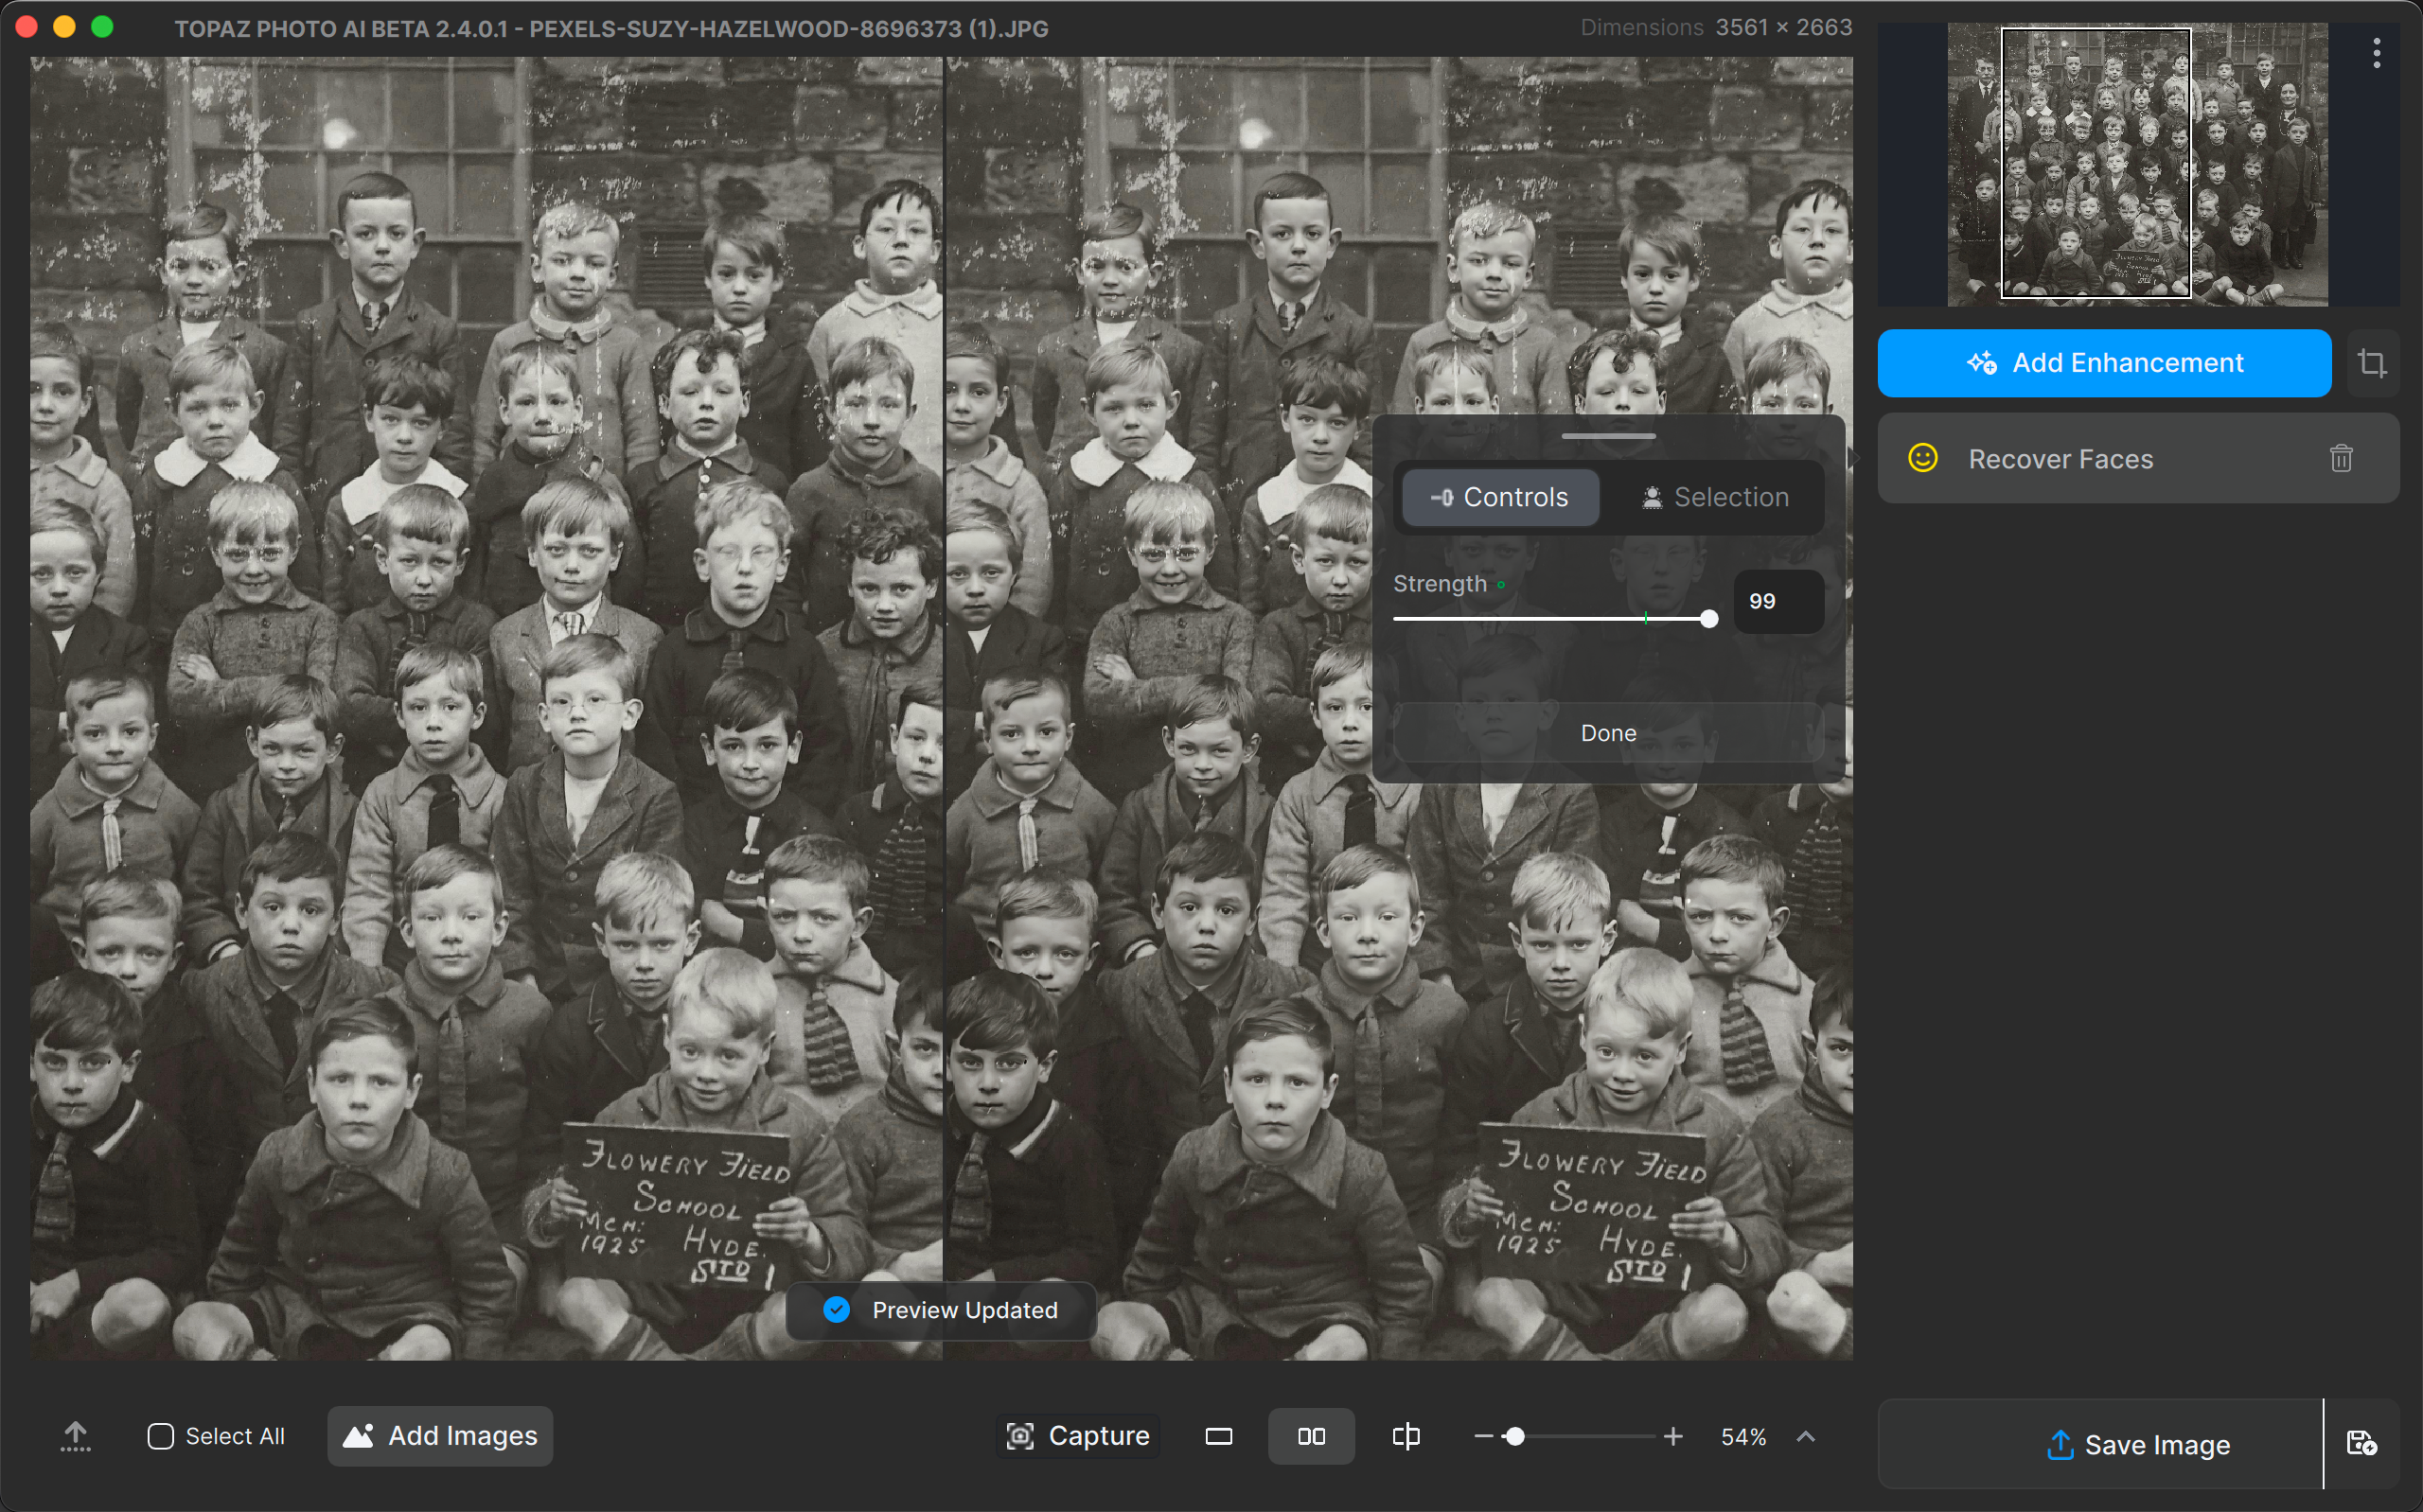Switch to split slider view
The height and width of the screenshot is (1512, 2423).
coord(1405,1437)
